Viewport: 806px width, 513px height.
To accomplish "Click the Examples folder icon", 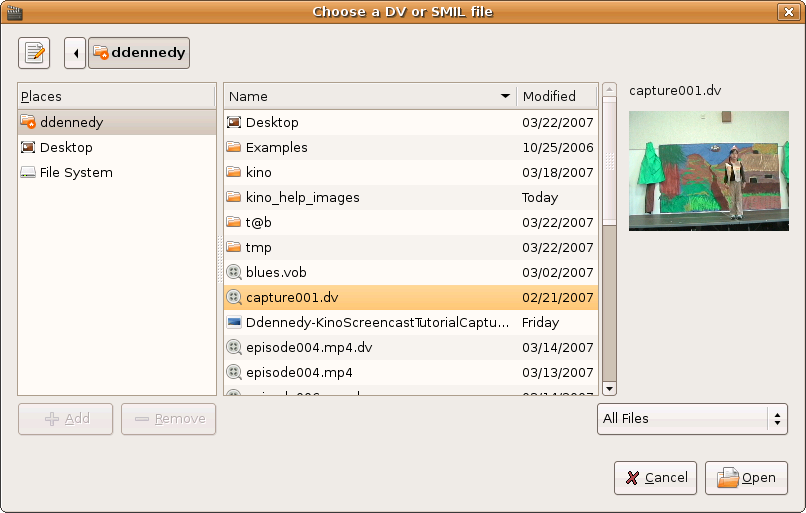I will [x=234, y=147].
